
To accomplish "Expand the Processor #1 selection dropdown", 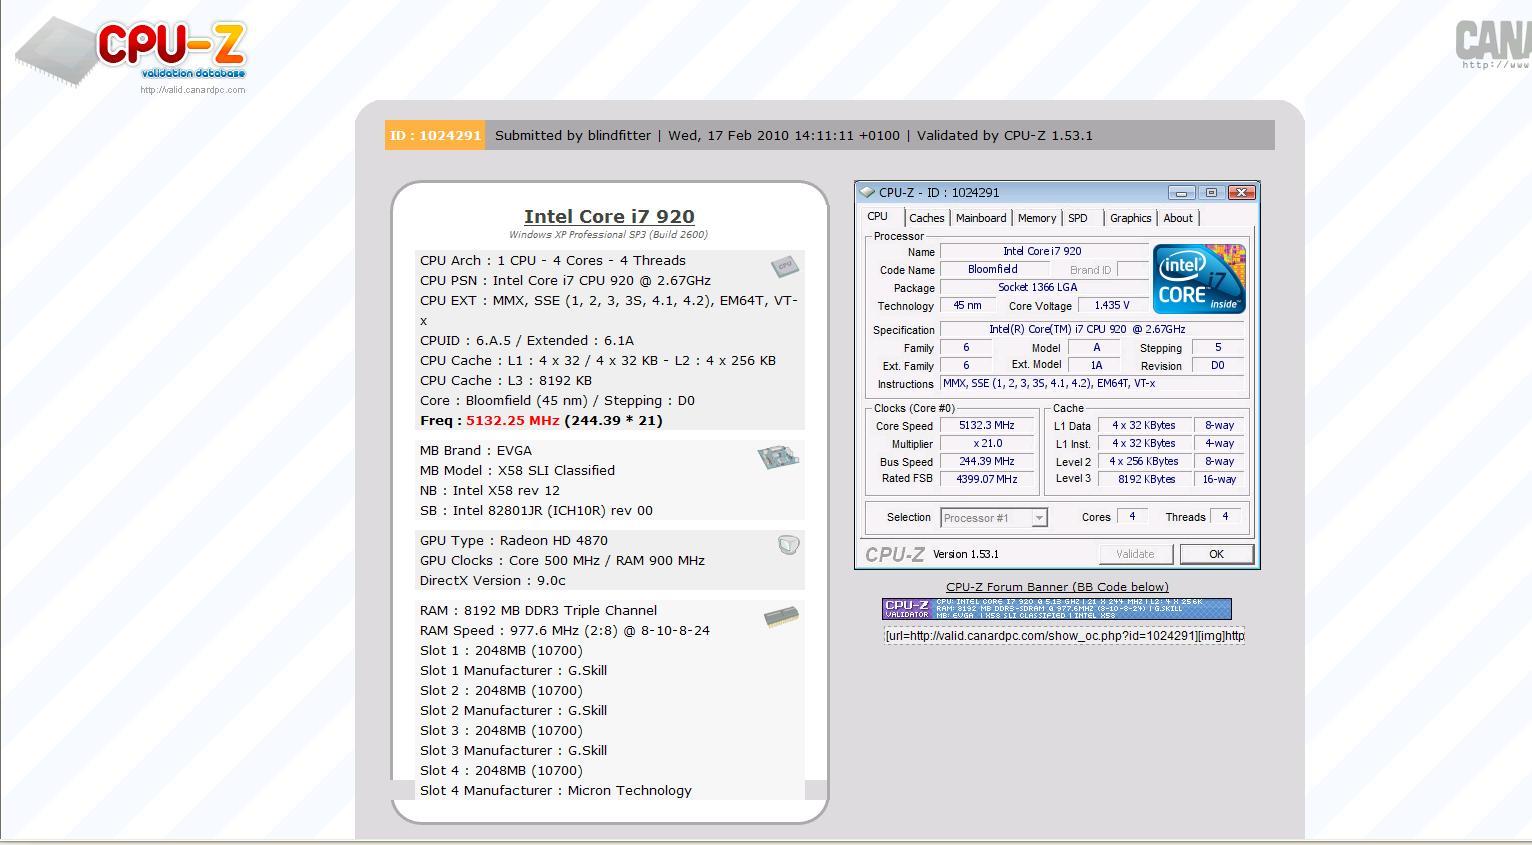I will pyautogui.click(x=1039, y=518).
